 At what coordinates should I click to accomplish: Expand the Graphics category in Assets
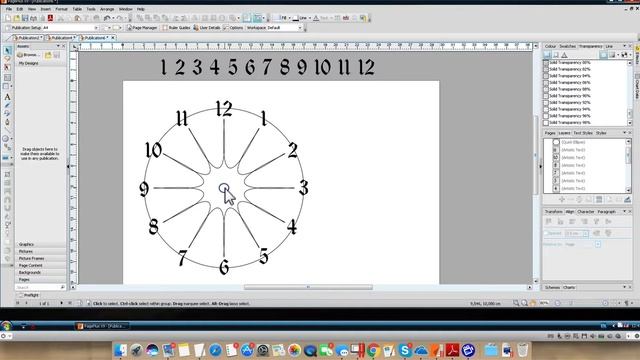tap(40, 244)
